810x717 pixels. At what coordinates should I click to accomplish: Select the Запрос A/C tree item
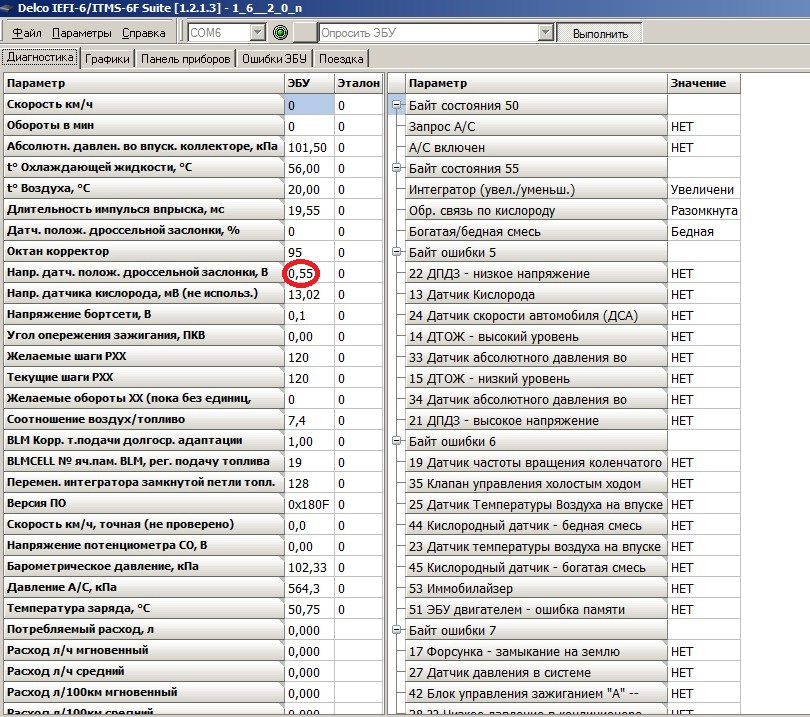pyautogui.click(x=536, y=127)
